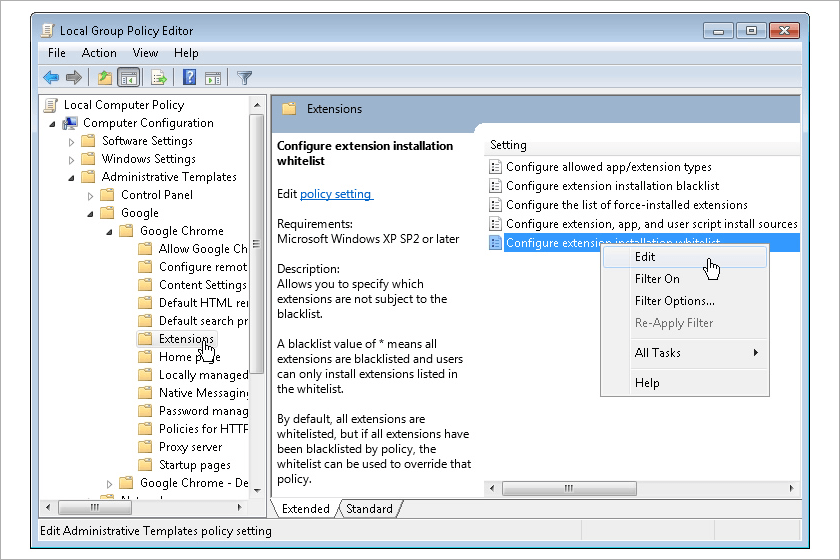The image size is (840, 560).
Task: Select Configure allowed app/extension types setting
Action: [608, 167]
